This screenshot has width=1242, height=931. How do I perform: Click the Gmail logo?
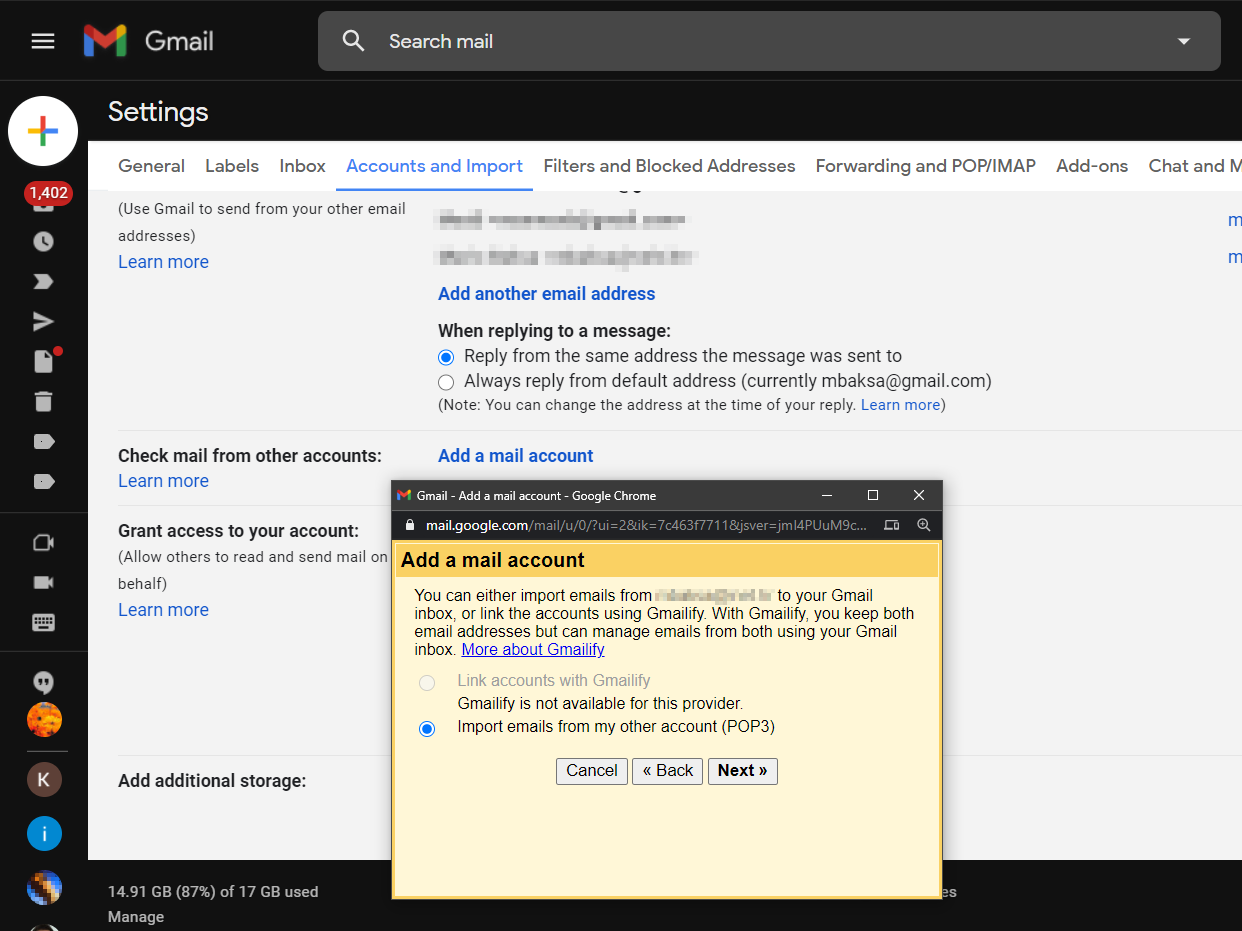[x=148, y=41]
